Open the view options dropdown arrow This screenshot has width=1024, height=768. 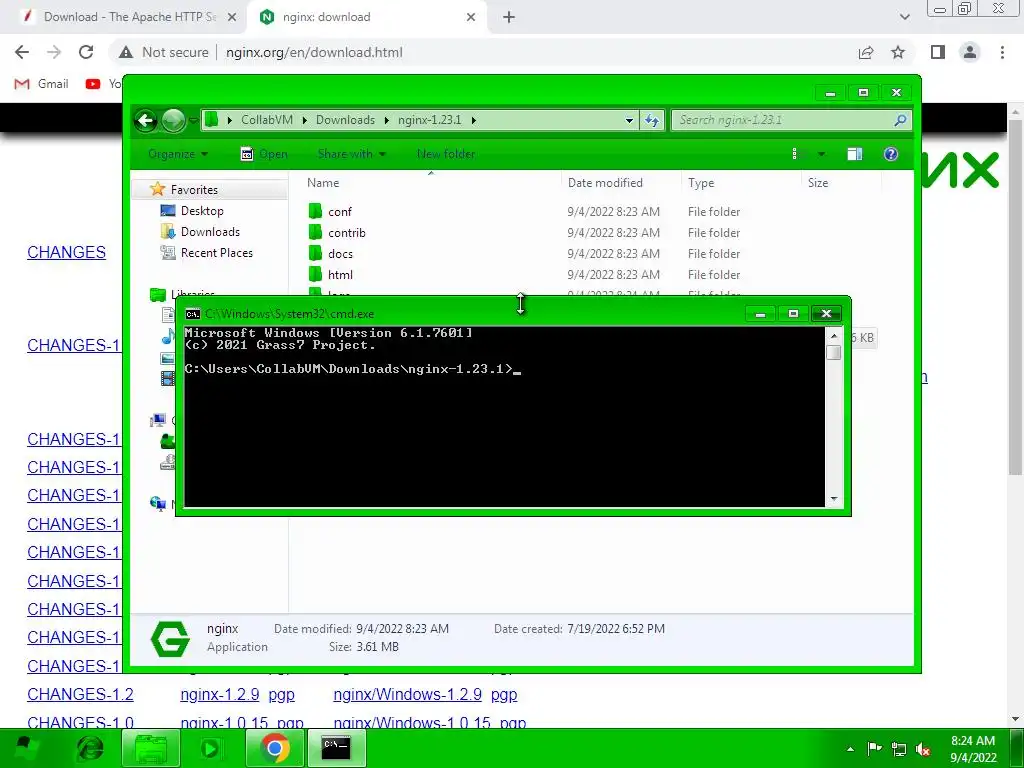coord(821,154)
